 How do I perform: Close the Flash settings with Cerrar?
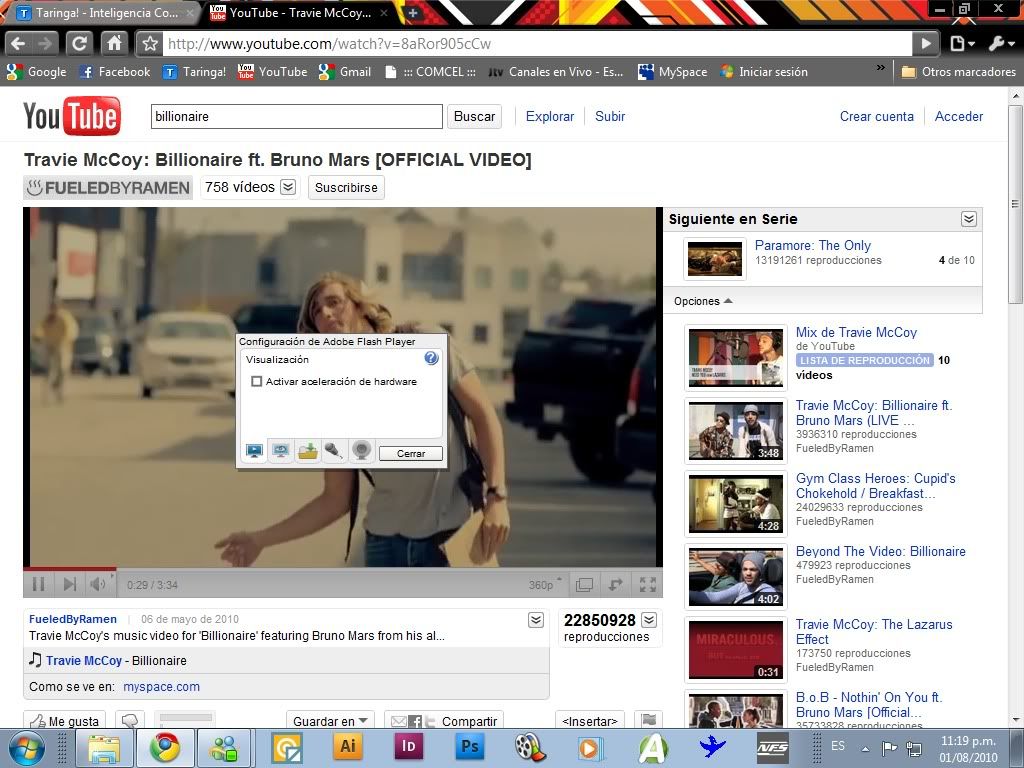click(411, 453)
